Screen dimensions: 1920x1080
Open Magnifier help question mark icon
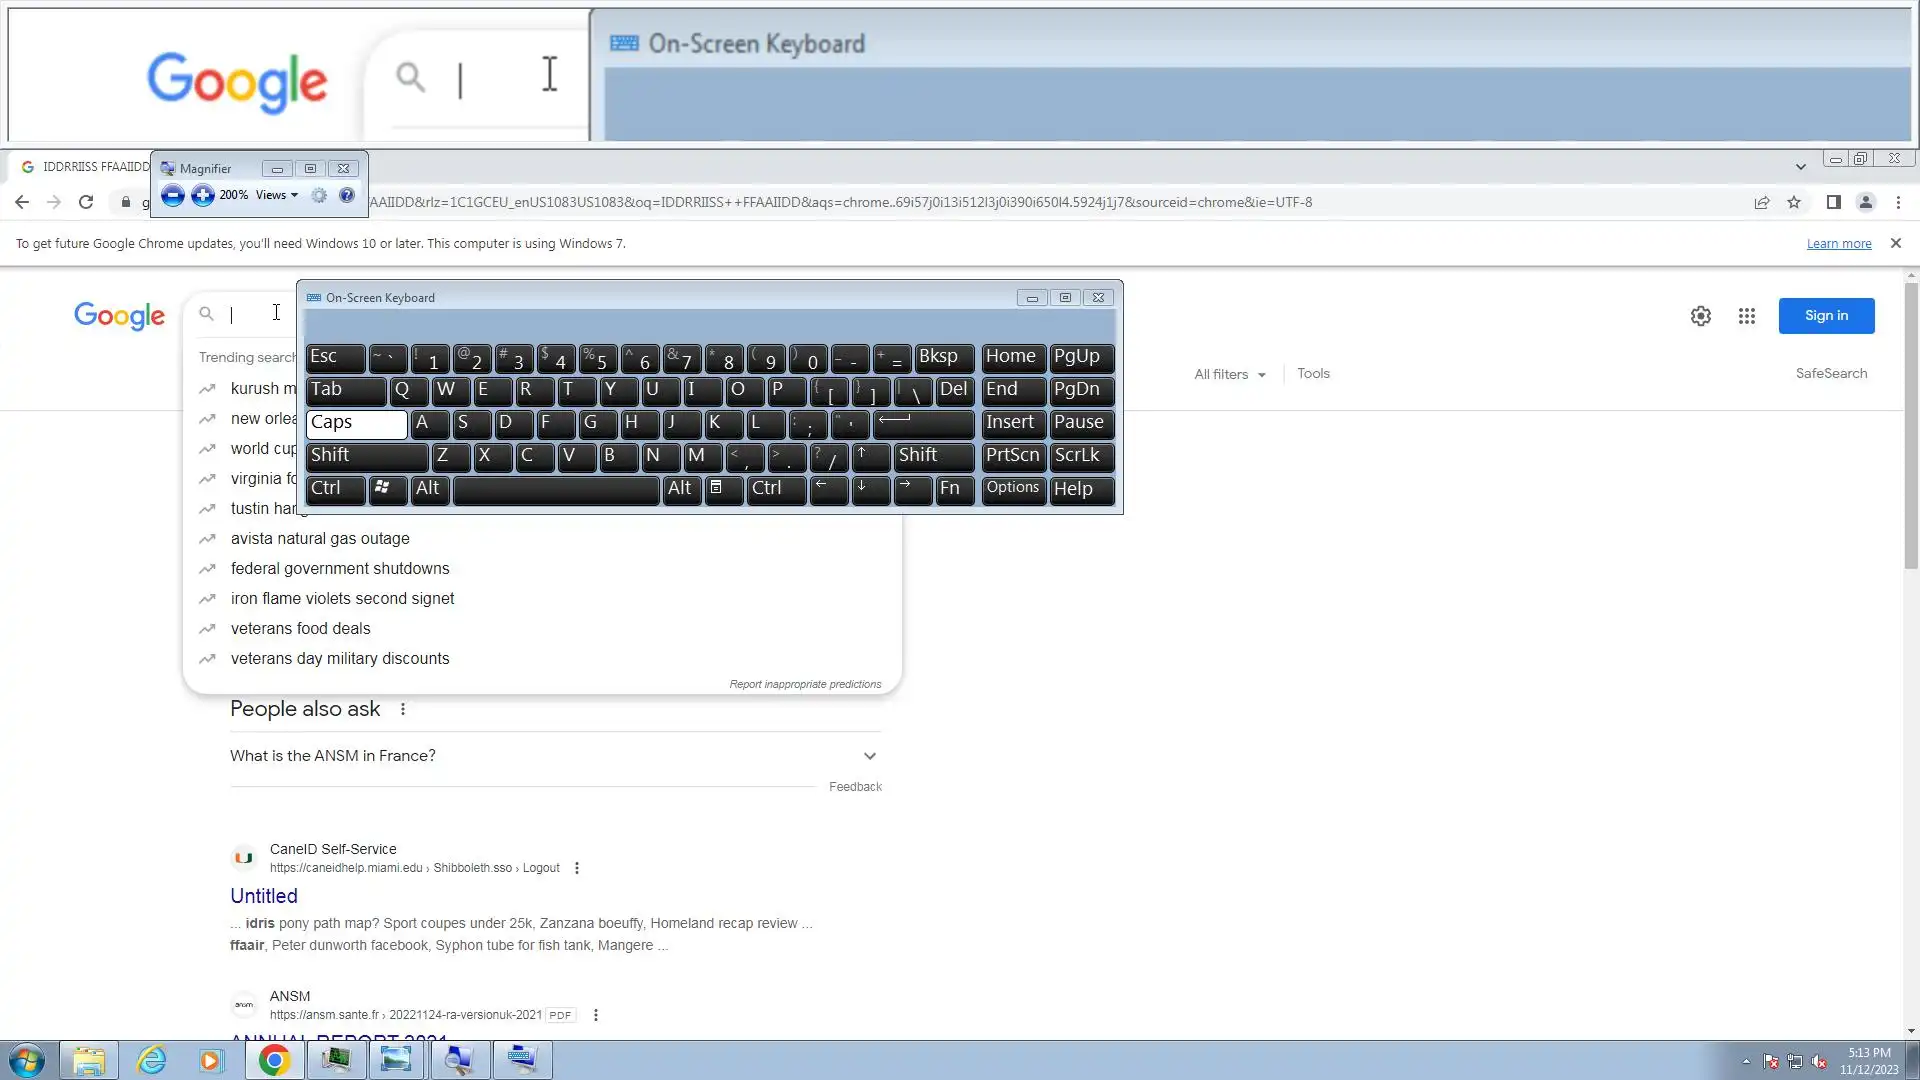click(347, 196)
